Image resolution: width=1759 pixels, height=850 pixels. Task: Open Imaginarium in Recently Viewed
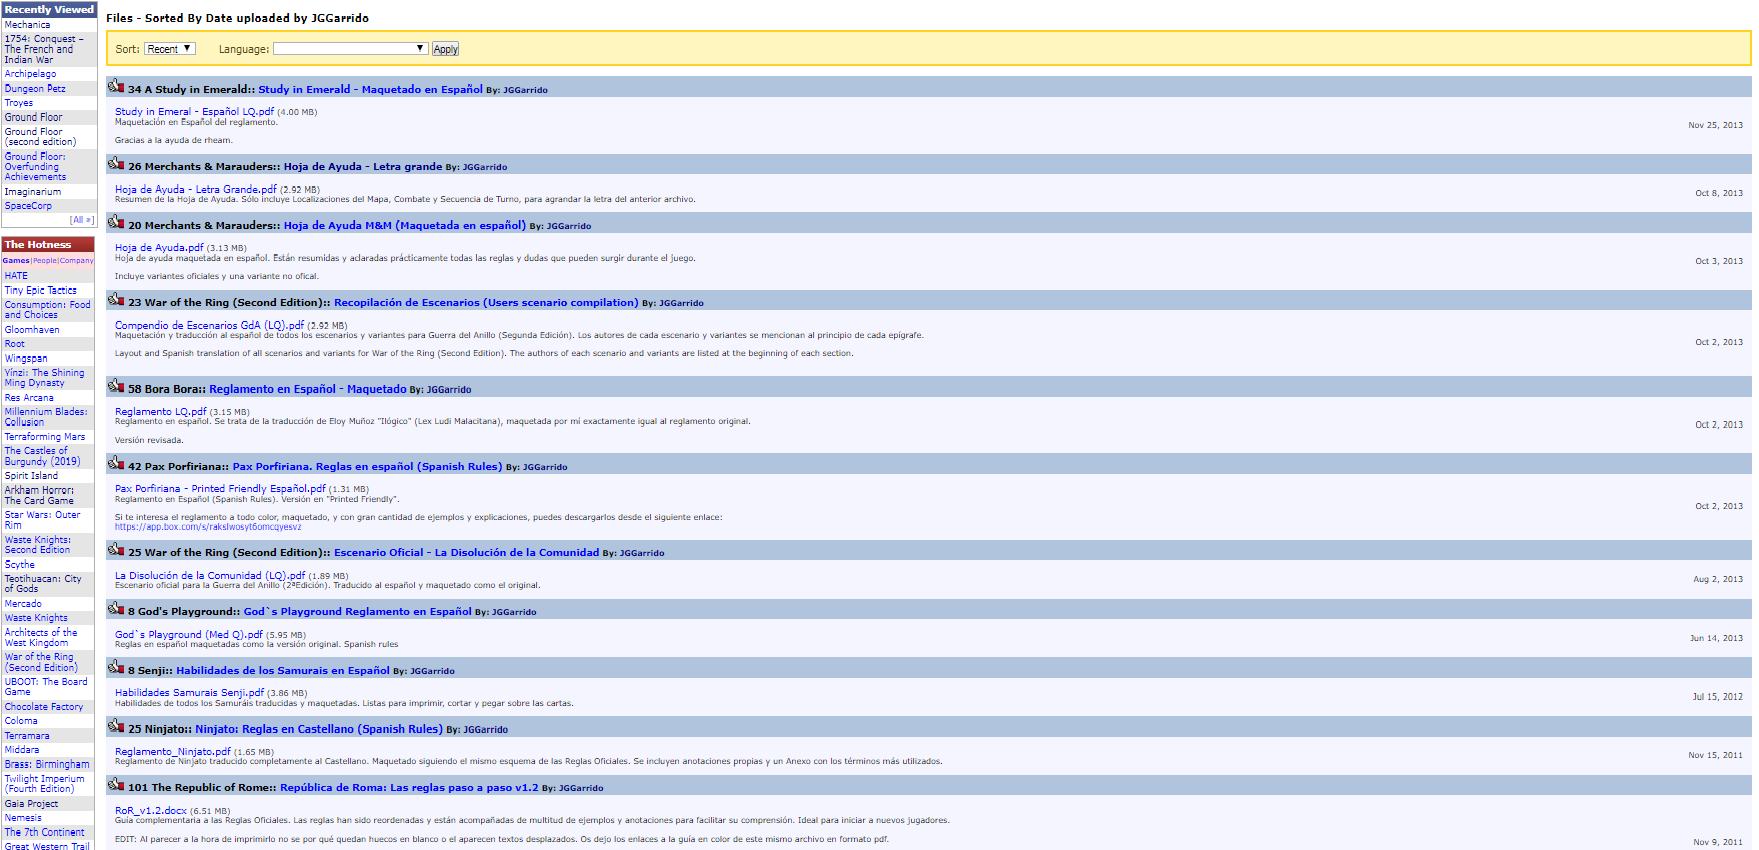point(33,192)
